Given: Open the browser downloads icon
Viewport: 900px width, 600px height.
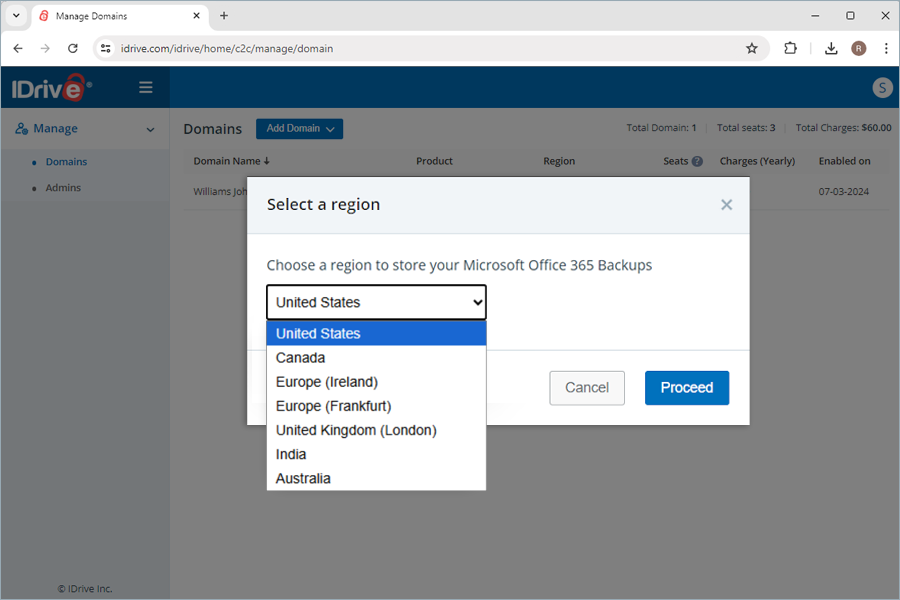Looking at the screenshot, I should click(x=831, y=48).
